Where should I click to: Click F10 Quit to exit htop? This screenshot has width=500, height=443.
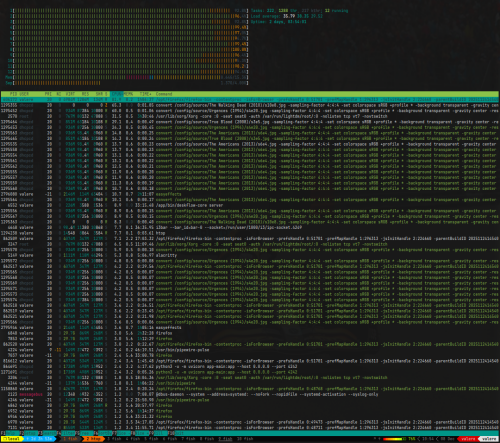pyautogui.click(x=176, y=433)
